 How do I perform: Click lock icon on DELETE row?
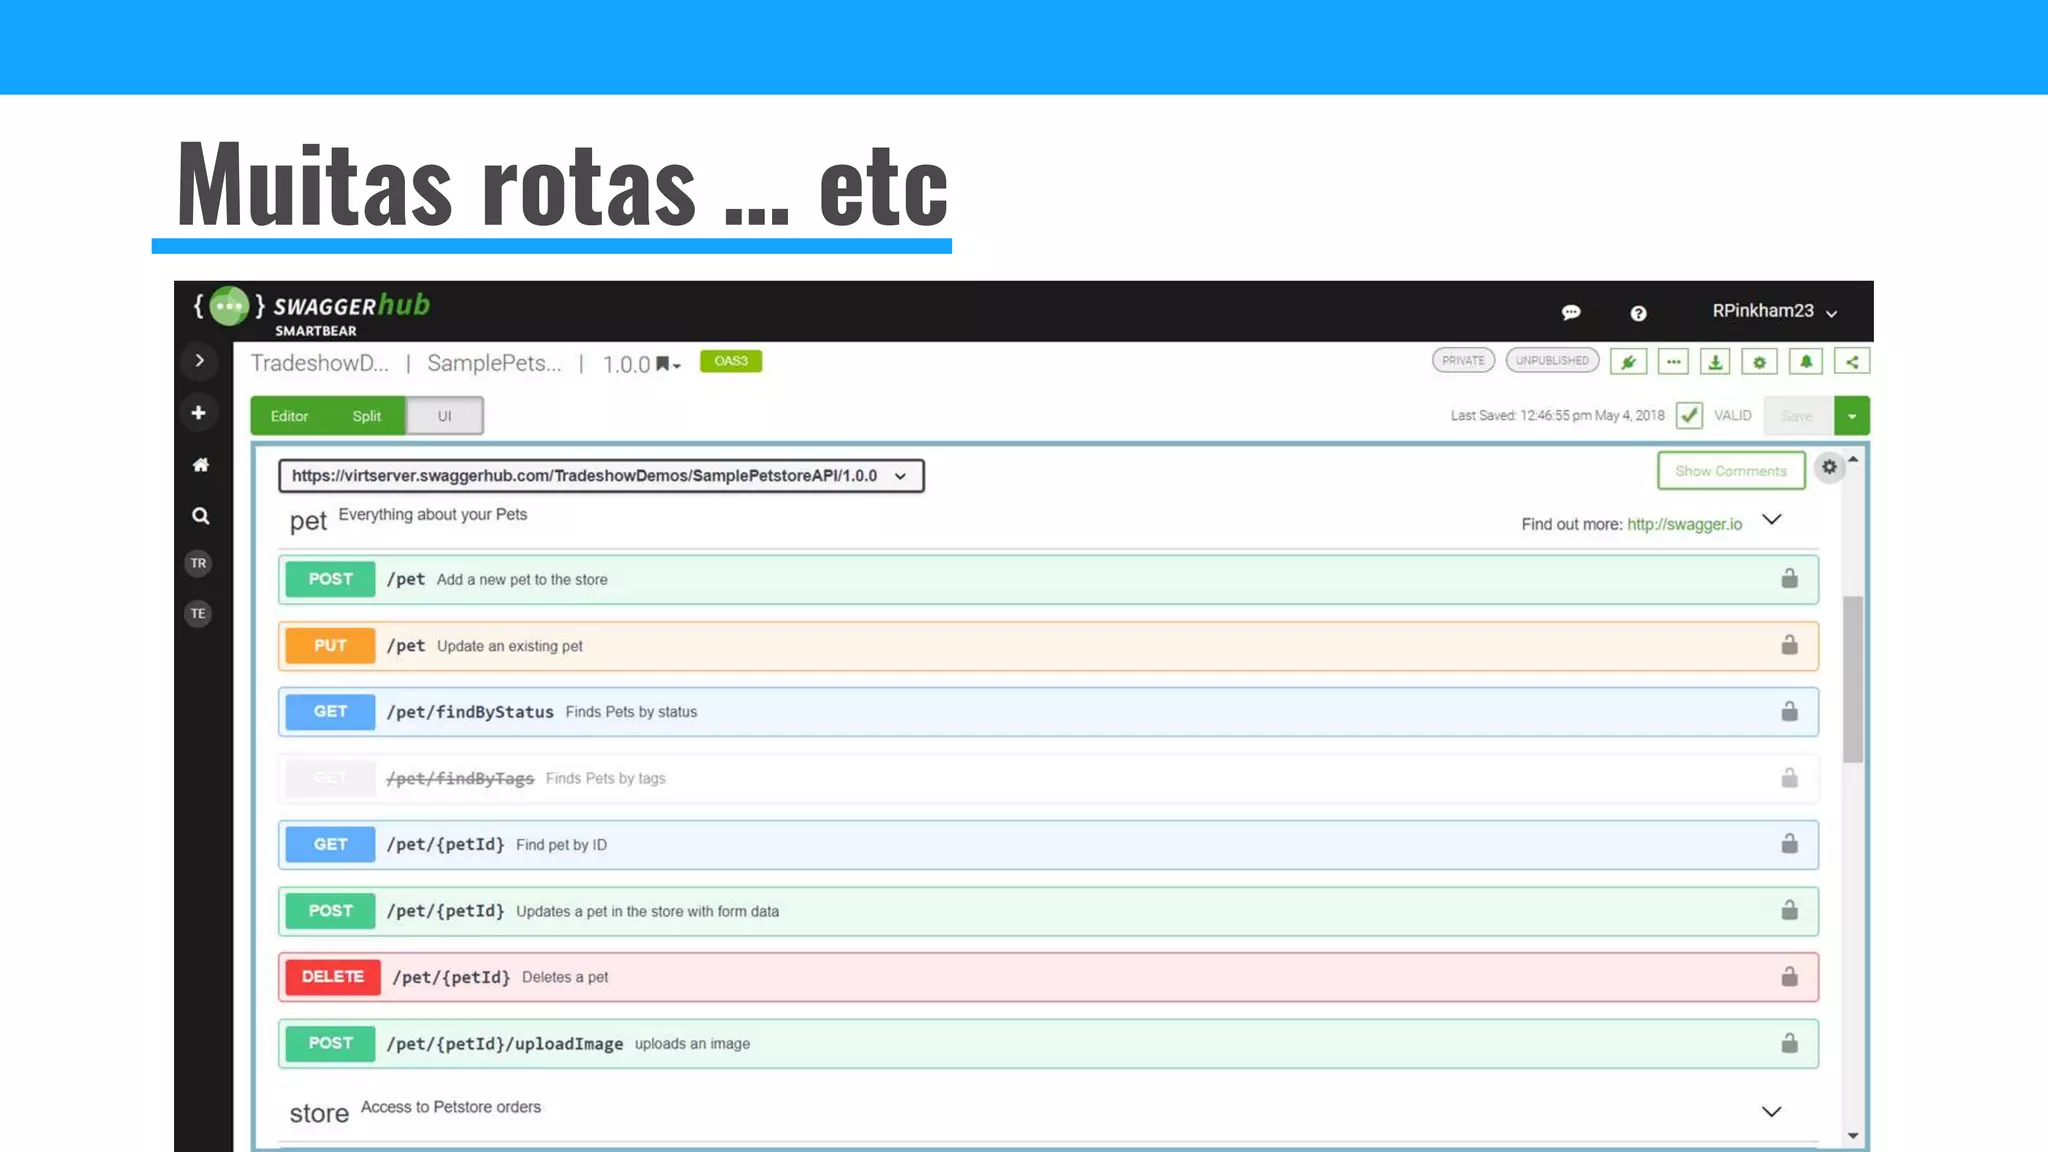[x=1789, y=976]
